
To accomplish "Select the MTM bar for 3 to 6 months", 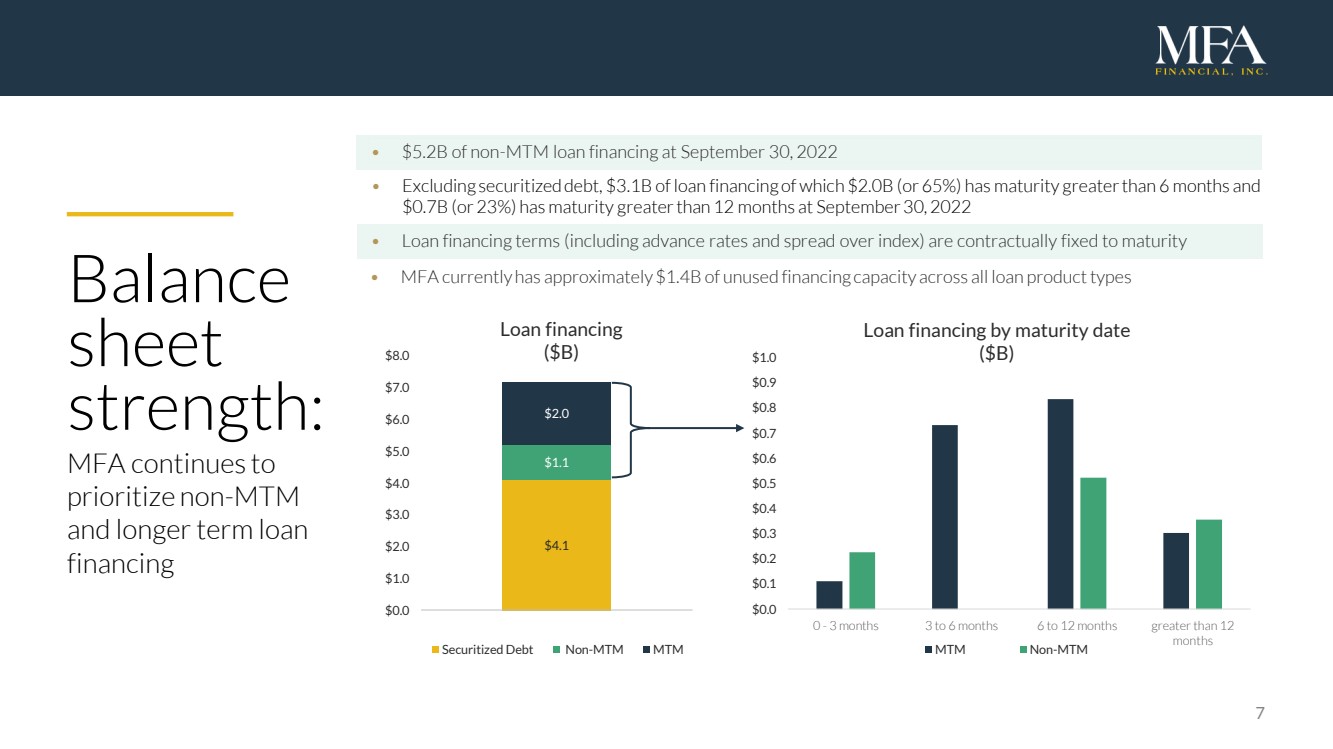I will tap(945, 517).
